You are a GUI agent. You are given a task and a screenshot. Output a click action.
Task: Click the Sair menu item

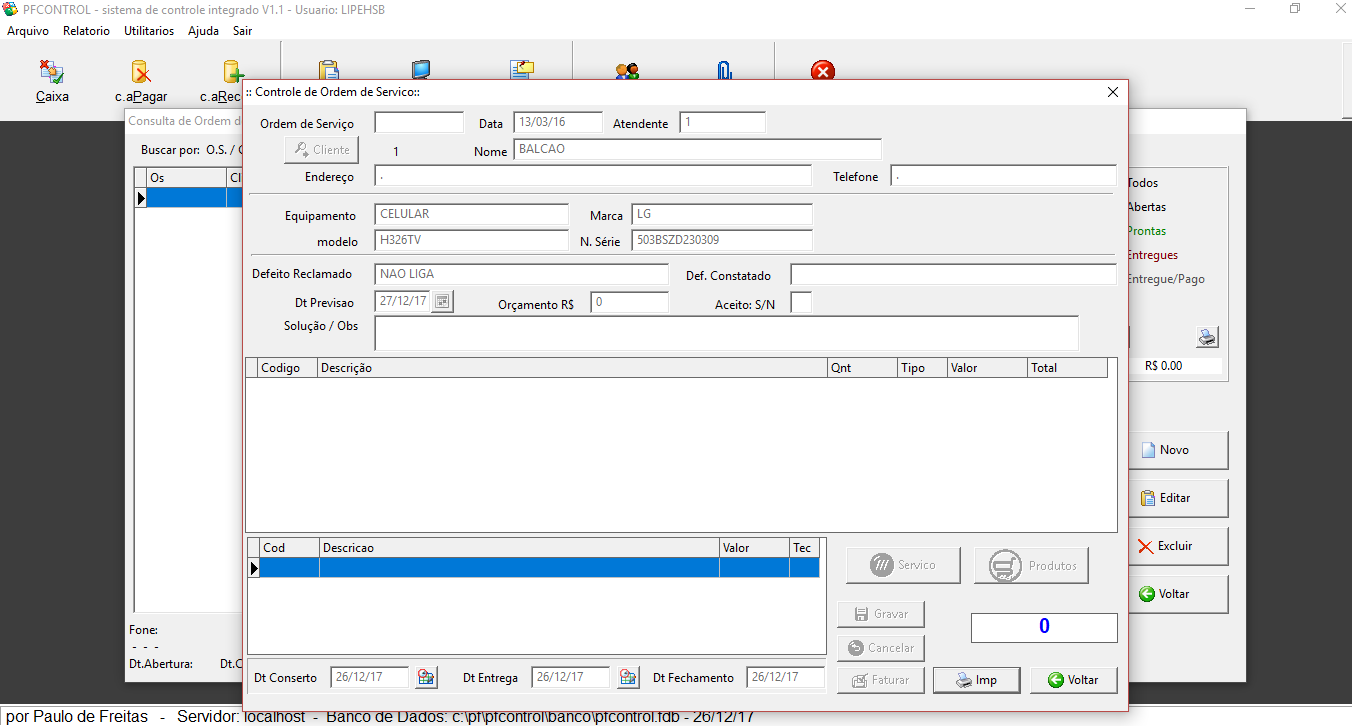point(243,31)
